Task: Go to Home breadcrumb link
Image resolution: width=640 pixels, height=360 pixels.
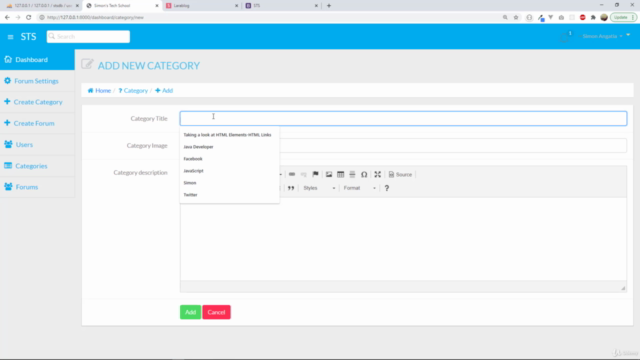Action: (x=99, y=91)
